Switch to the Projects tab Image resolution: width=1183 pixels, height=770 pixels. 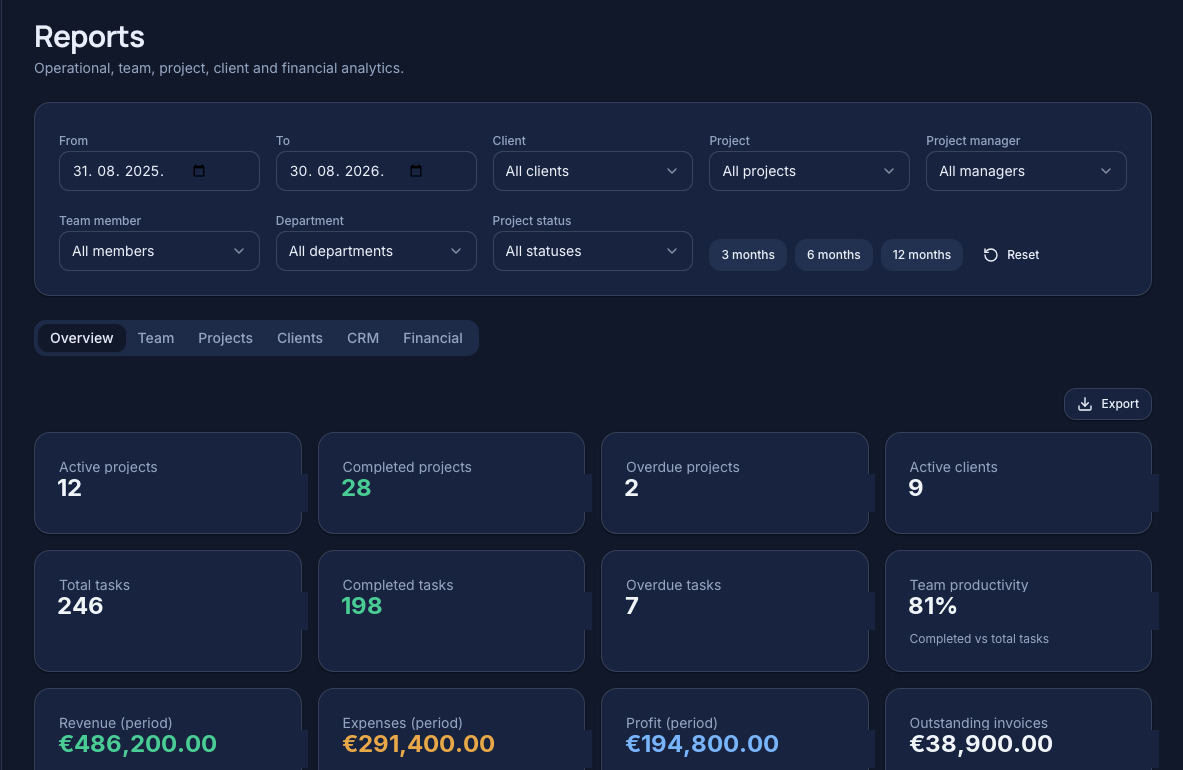226,339
